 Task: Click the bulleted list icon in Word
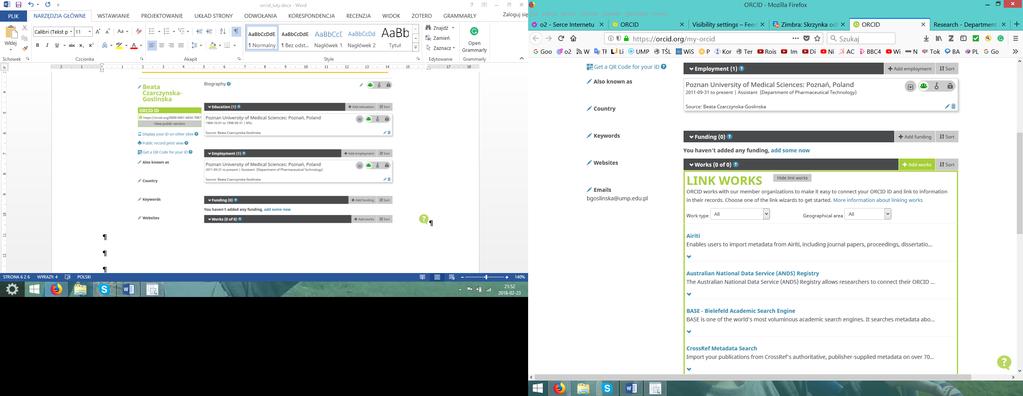point(152,31)
